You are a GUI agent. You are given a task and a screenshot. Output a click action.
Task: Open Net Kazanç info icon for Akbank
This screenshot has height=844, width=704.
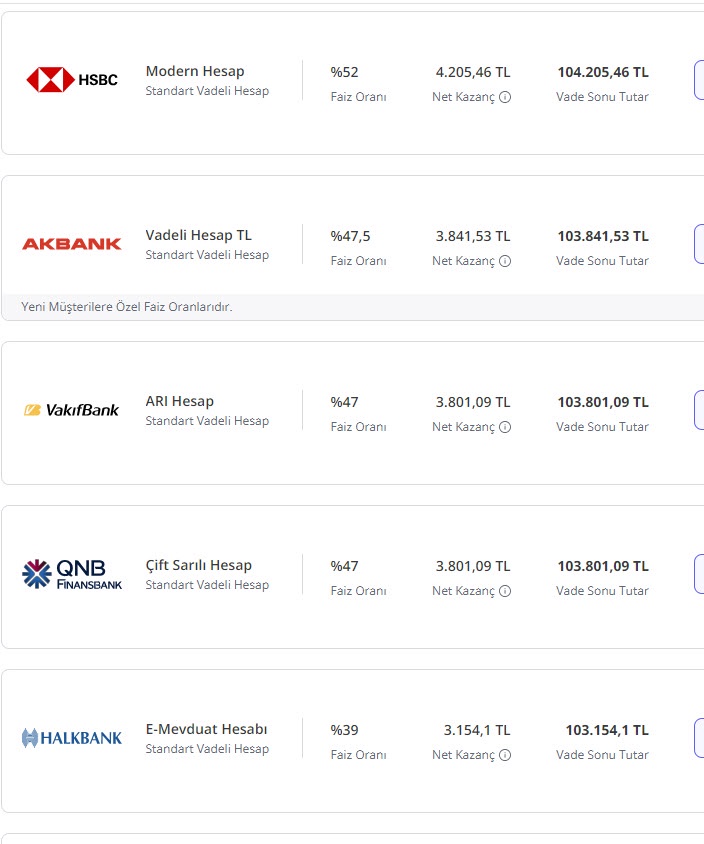pyautogui.click(x=505, y=261)
